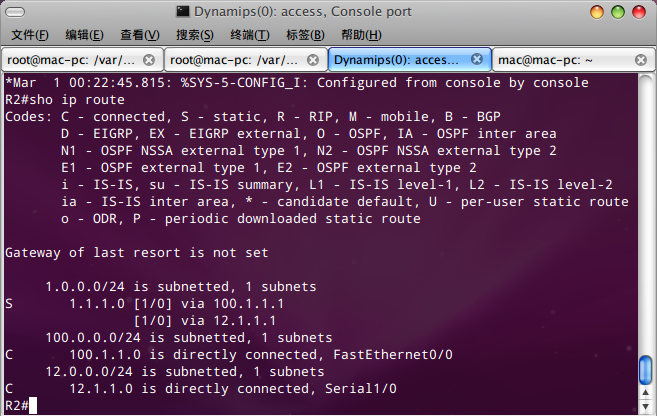Switch to second root@mac-pc tab
This screenshot has width=657, height=416.
pyautogui.click(x=235, y=60)
